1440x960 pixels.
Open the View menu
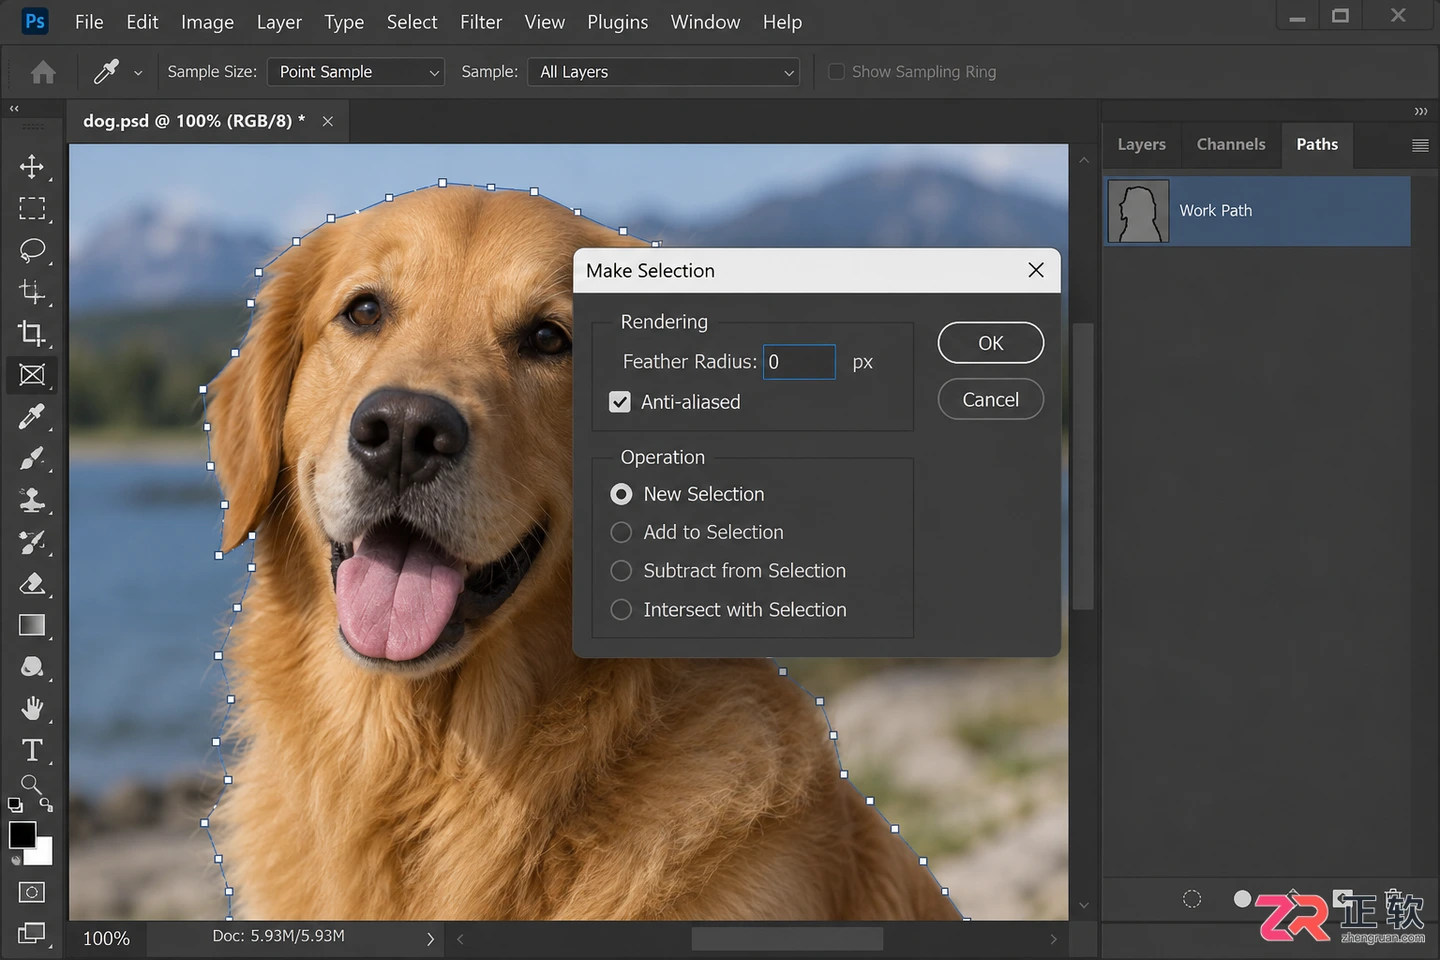545,22
